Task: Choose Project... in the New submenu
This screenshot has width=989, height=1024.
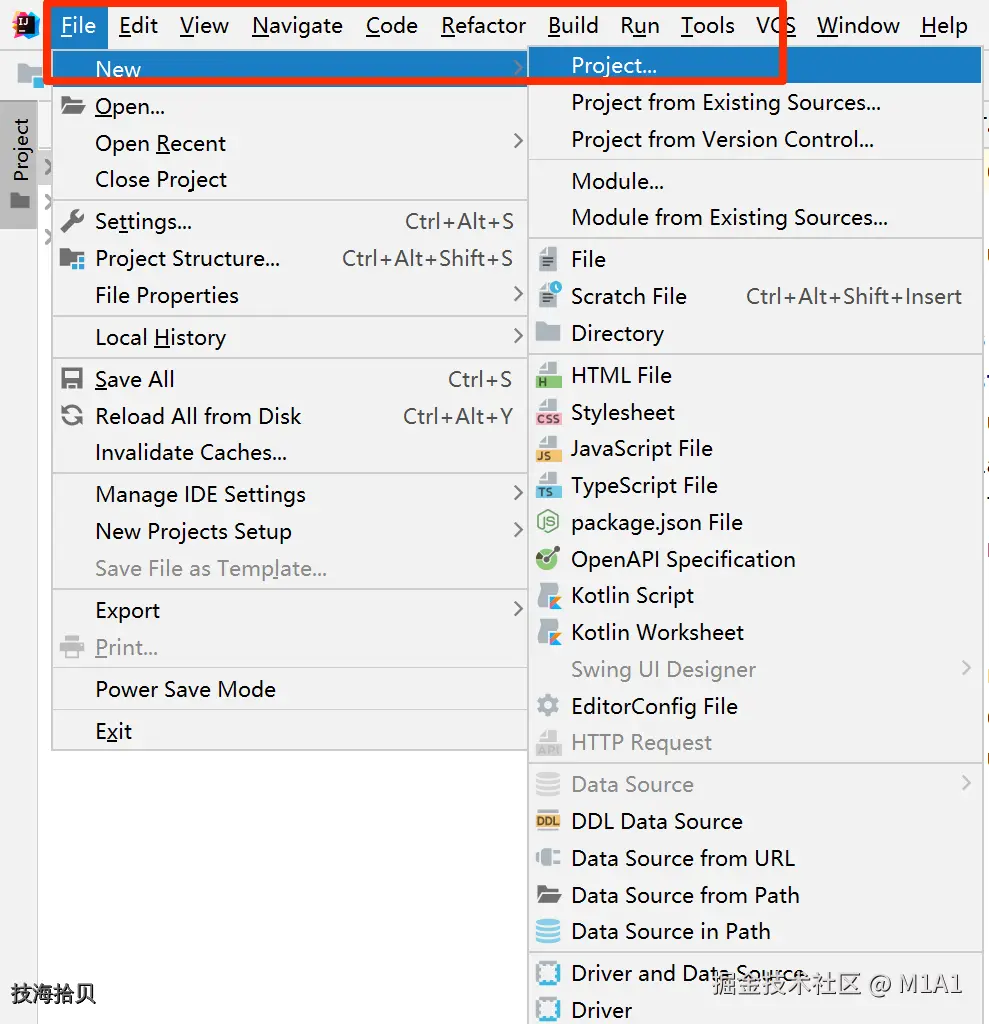Action: [755, 65]
